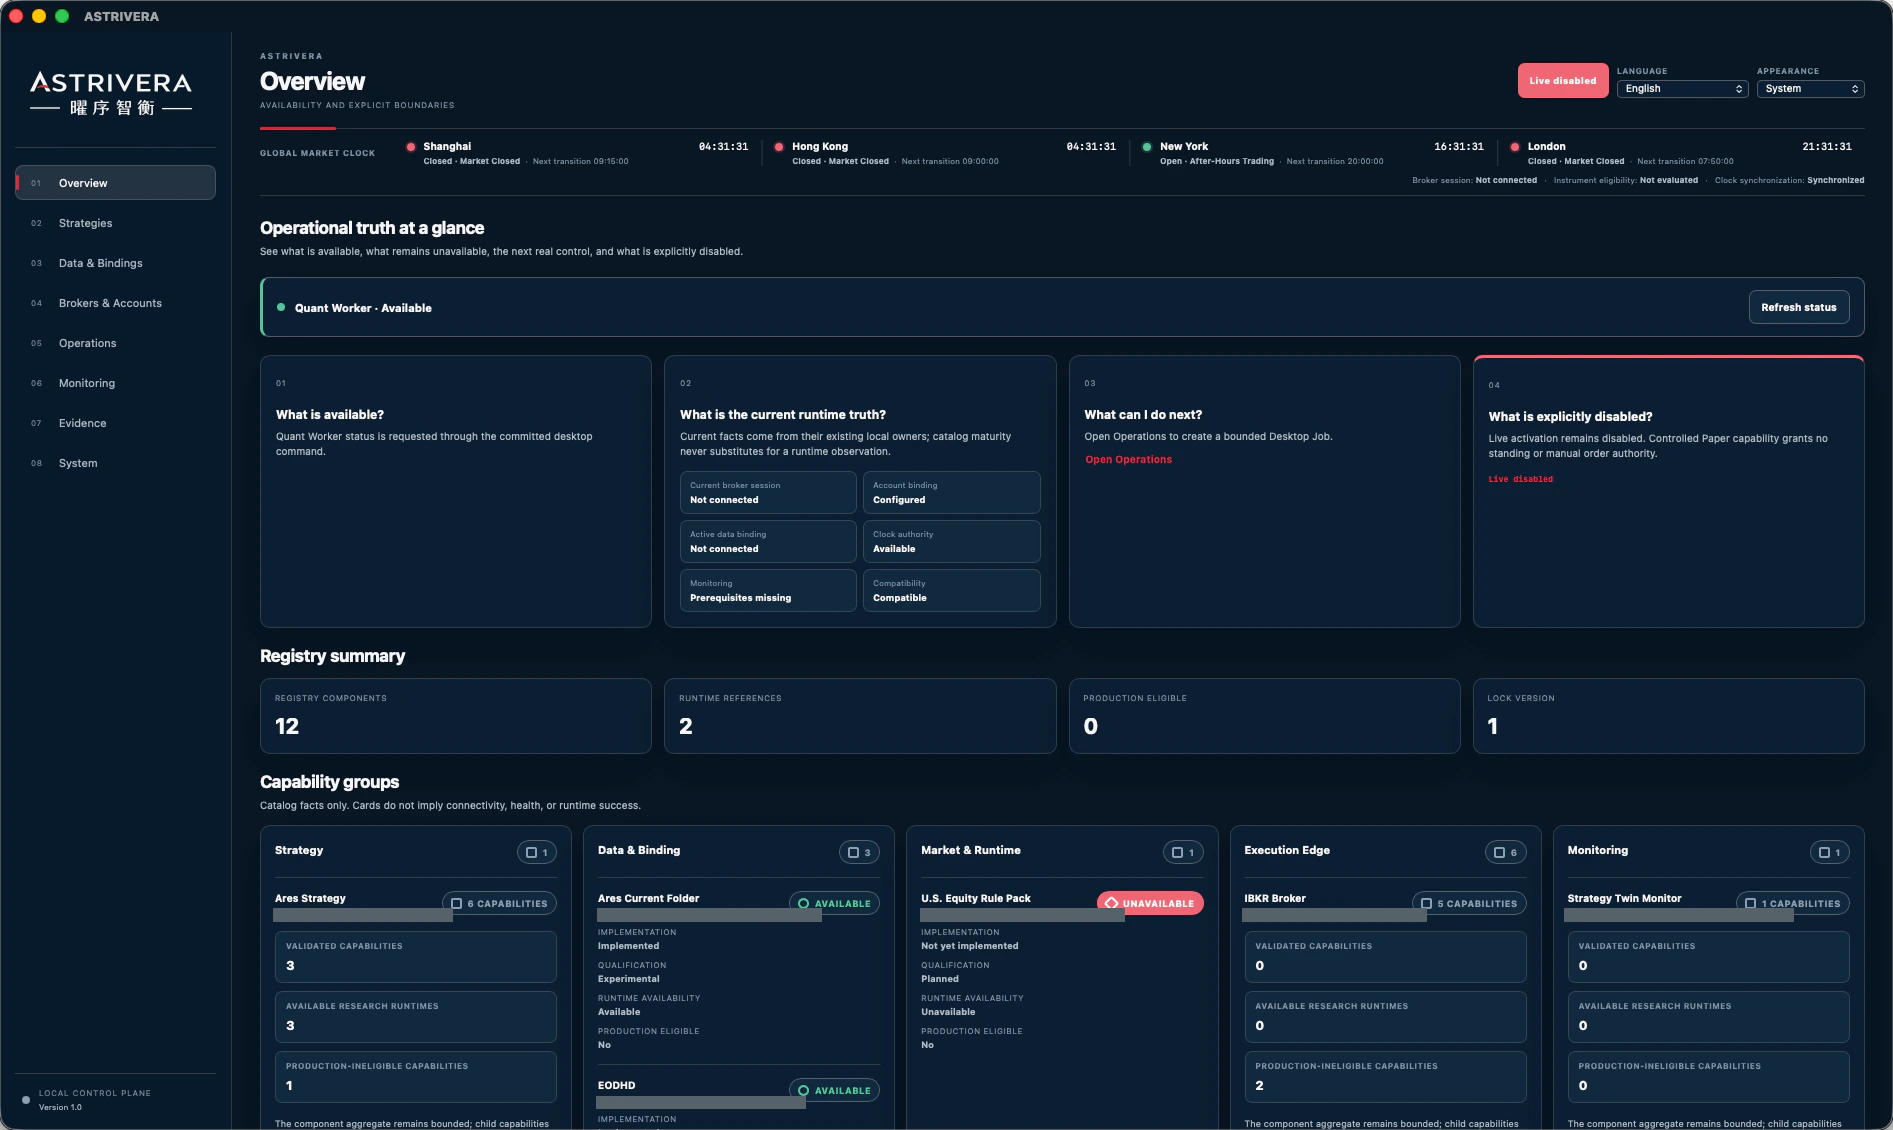Viewport: 1893px width, 1130px height.
Task: Click Hong Kong market status dot
Action: (x=779, y=147)
